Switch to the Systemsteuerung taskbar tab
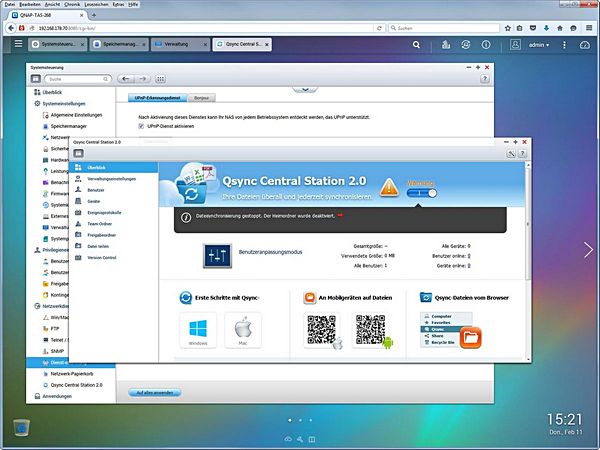Screen dimensions: 600x450 (x=57, y=44)
